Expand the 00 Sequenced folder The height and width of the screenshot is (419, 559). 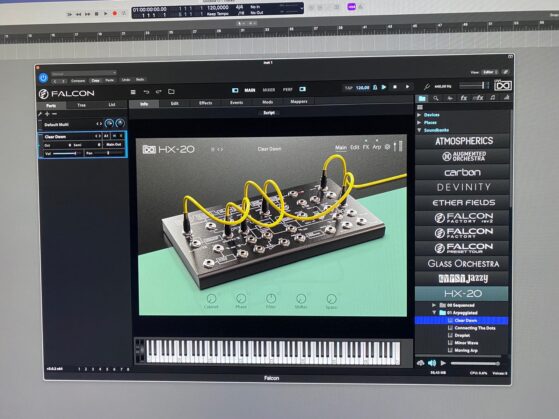[x=434, y=305]
